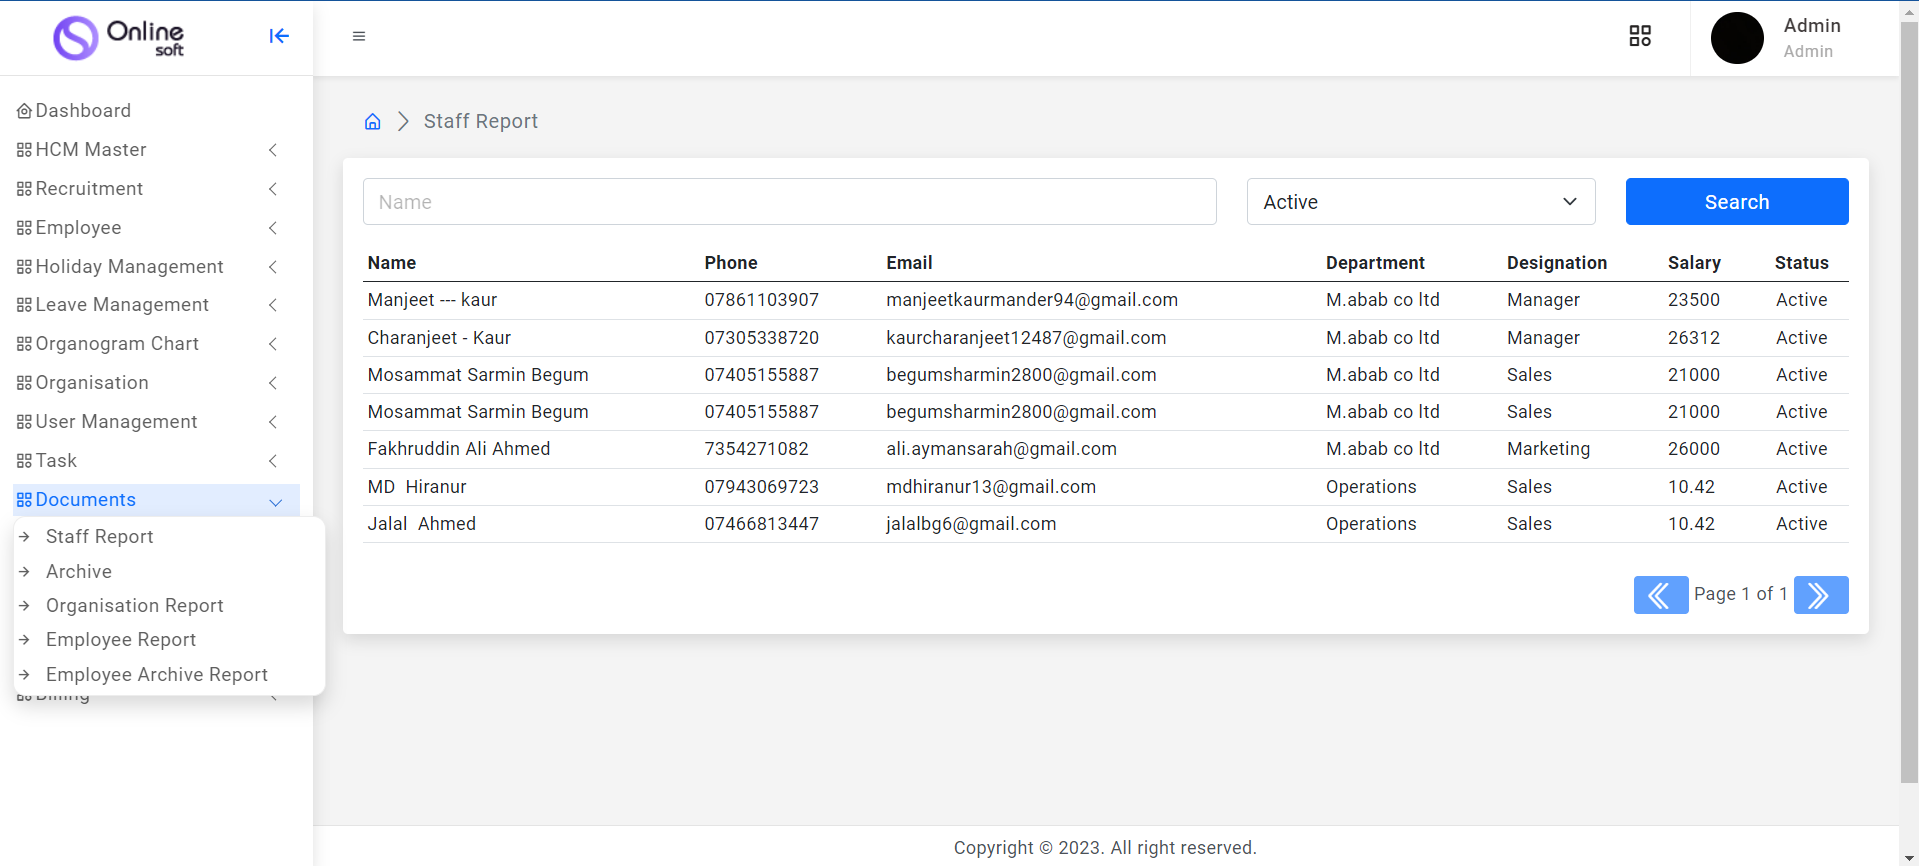This screenshot has width=1919, height=866.
Task: Select Organisation Report submenu item
Action: (x=135, y=606)
